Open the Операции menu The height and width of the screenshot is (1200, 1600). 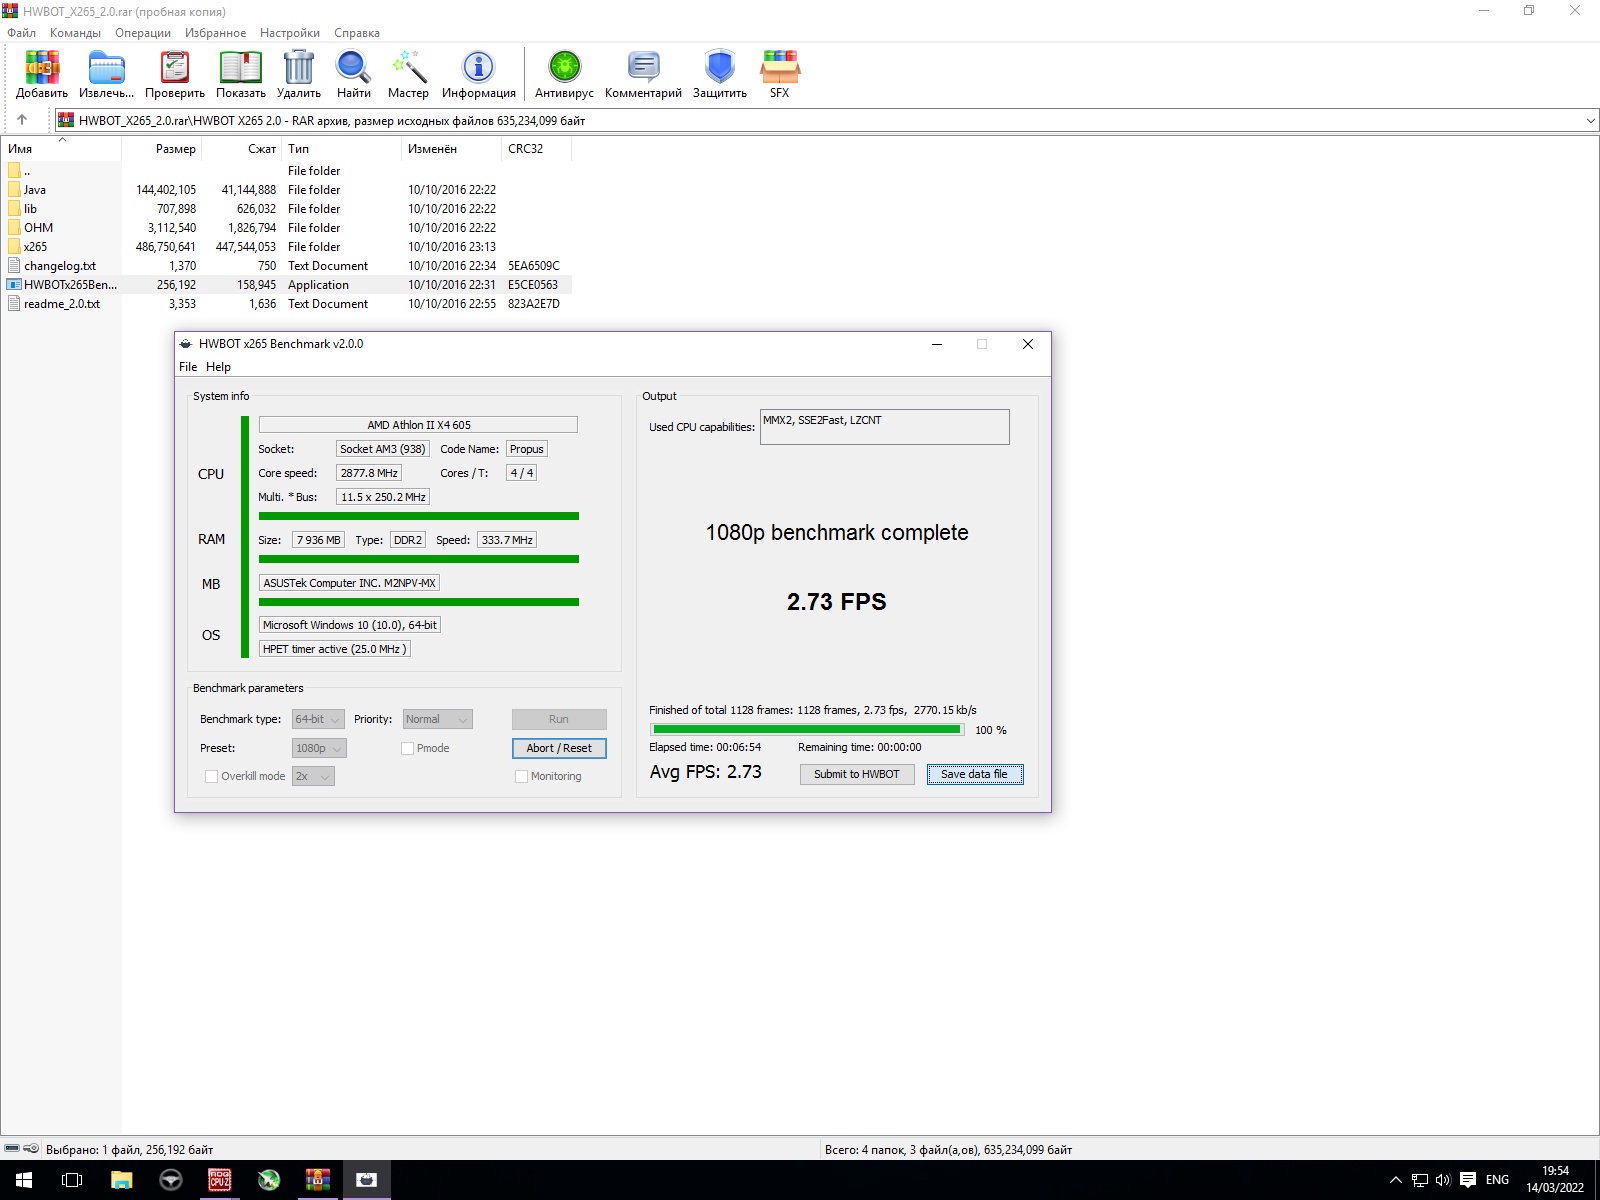[x=143, y=33]
